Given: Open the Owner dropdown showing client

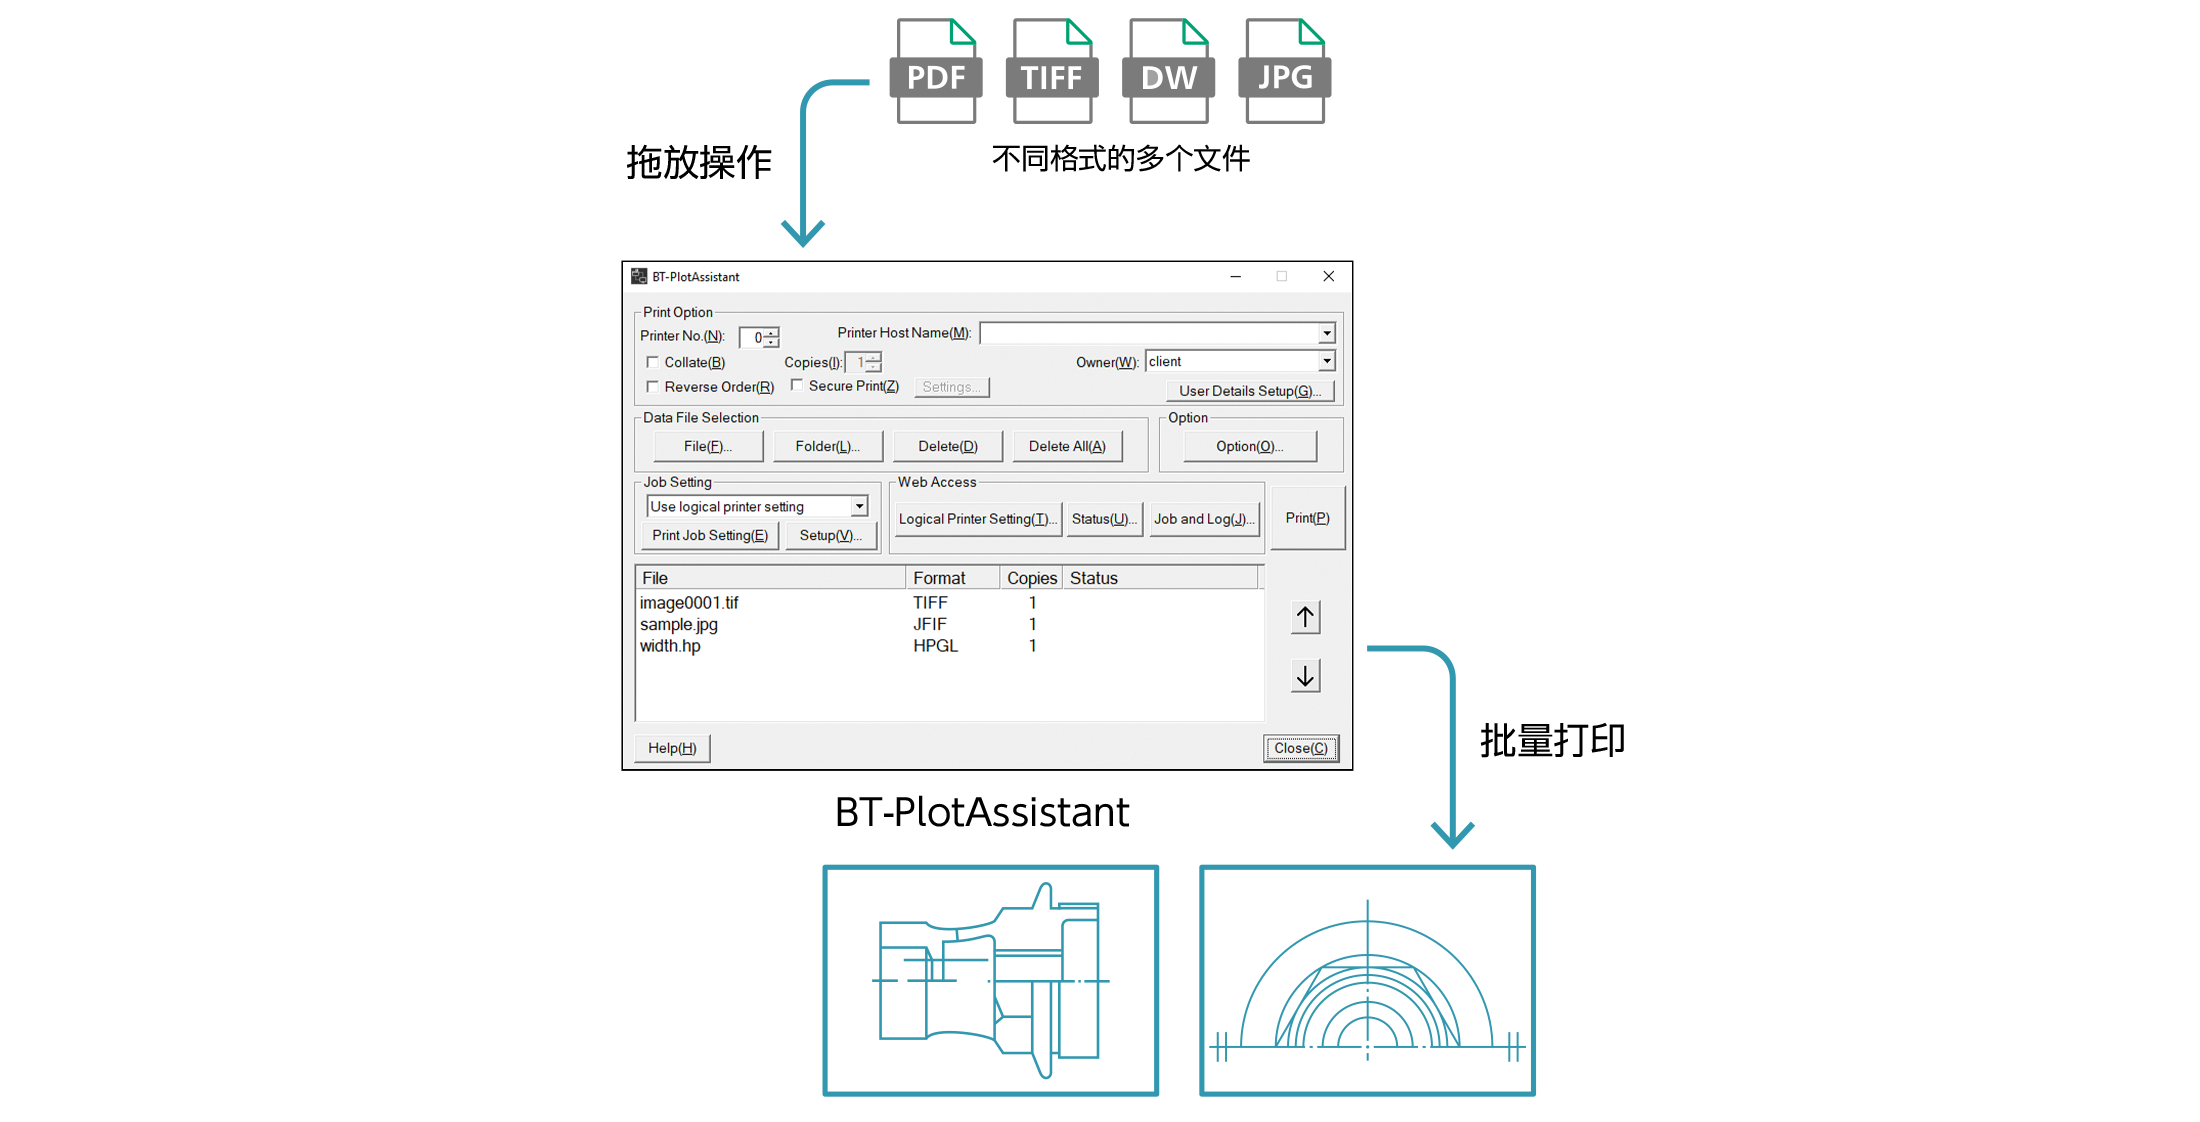Looking at the screenshot, I should click(1326, 361).
